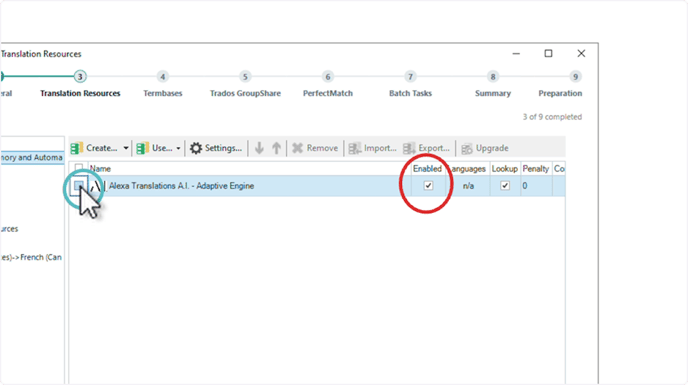This screenshot has width=688, height=385.
Task: Click the Import toolbar icon
Action: 355,148
